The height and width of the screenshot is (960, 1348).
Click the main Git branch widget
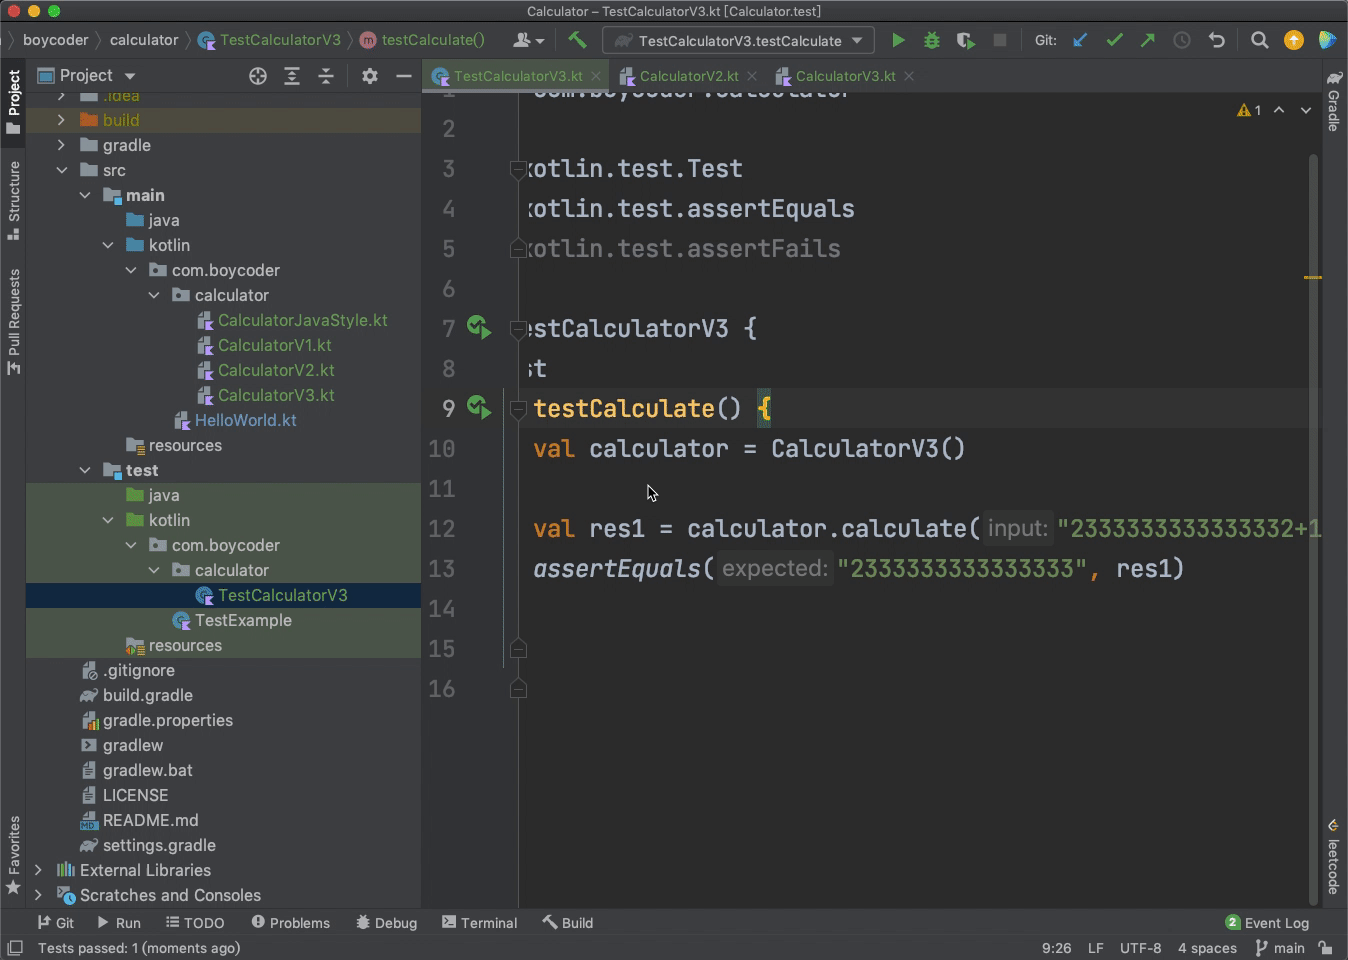[1280, 948]
